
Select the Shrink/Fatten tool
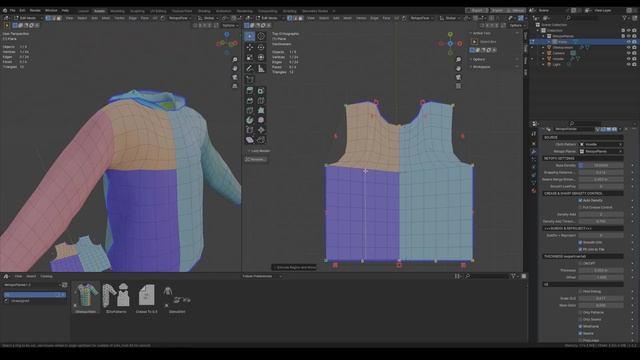(x=261, y=130)
